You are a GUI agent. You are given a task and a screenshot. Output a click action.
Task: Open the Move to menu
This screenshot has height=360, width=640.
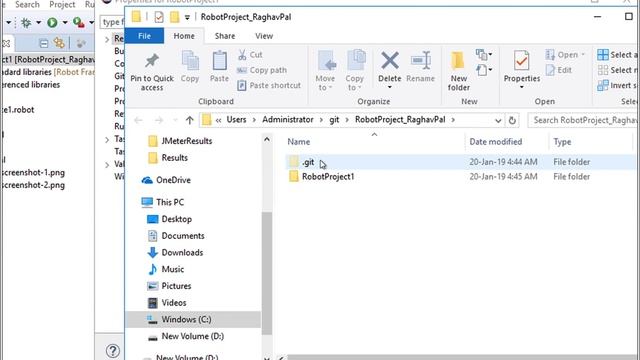[x=325, y=71]
